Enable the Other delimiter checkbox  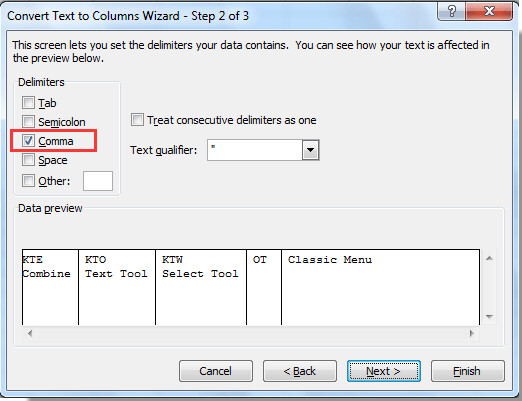[x=28, y=181]
